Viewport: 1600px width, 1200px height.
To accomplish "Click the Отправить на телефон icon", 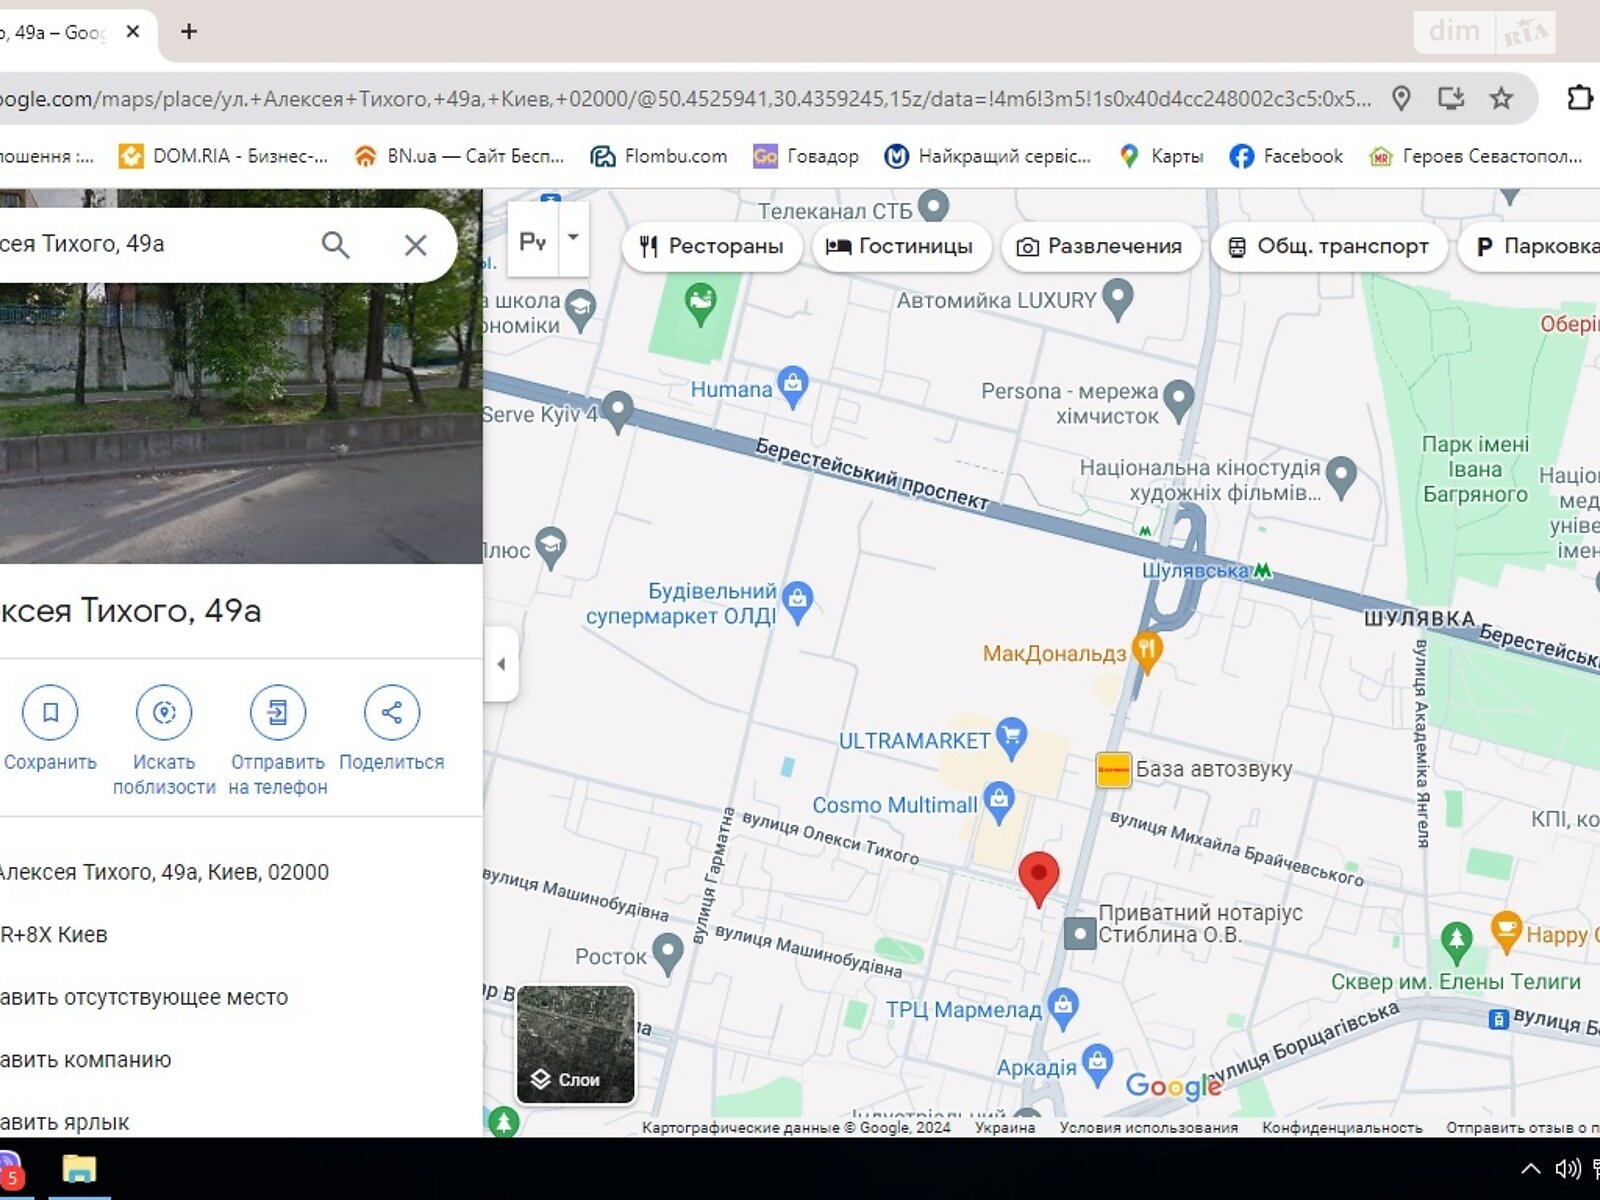I will [x=278, y=712].
